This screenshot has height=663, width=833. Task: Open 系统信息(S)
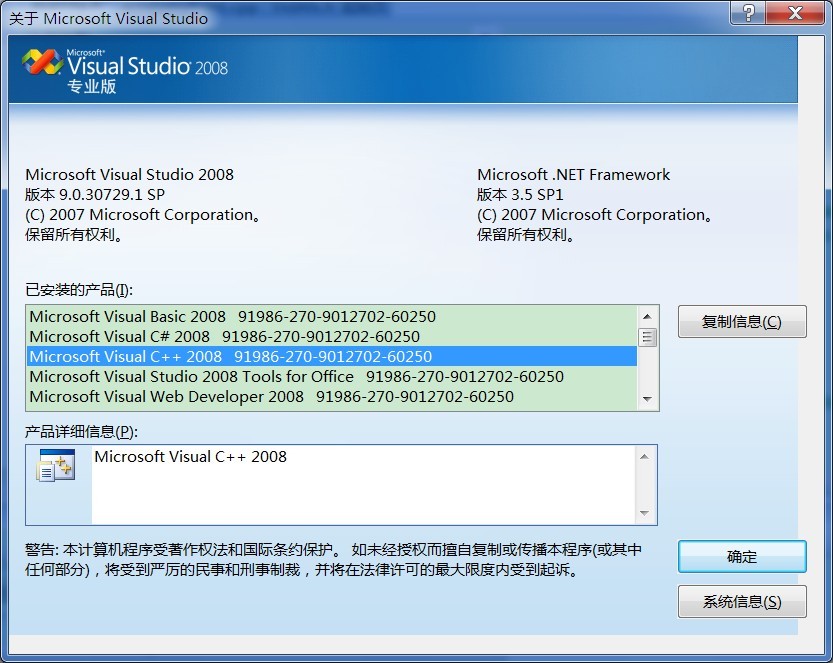click(742, 601)
